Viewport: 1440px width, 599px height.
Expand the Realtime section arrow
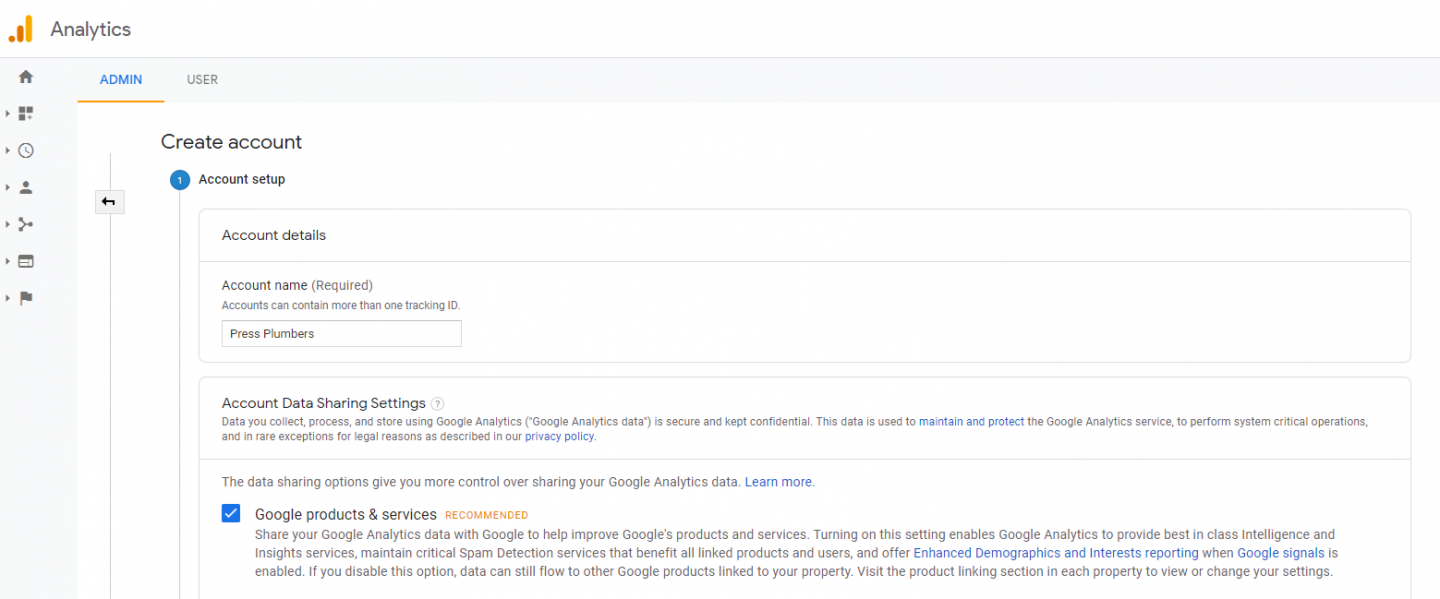point(7,151)
